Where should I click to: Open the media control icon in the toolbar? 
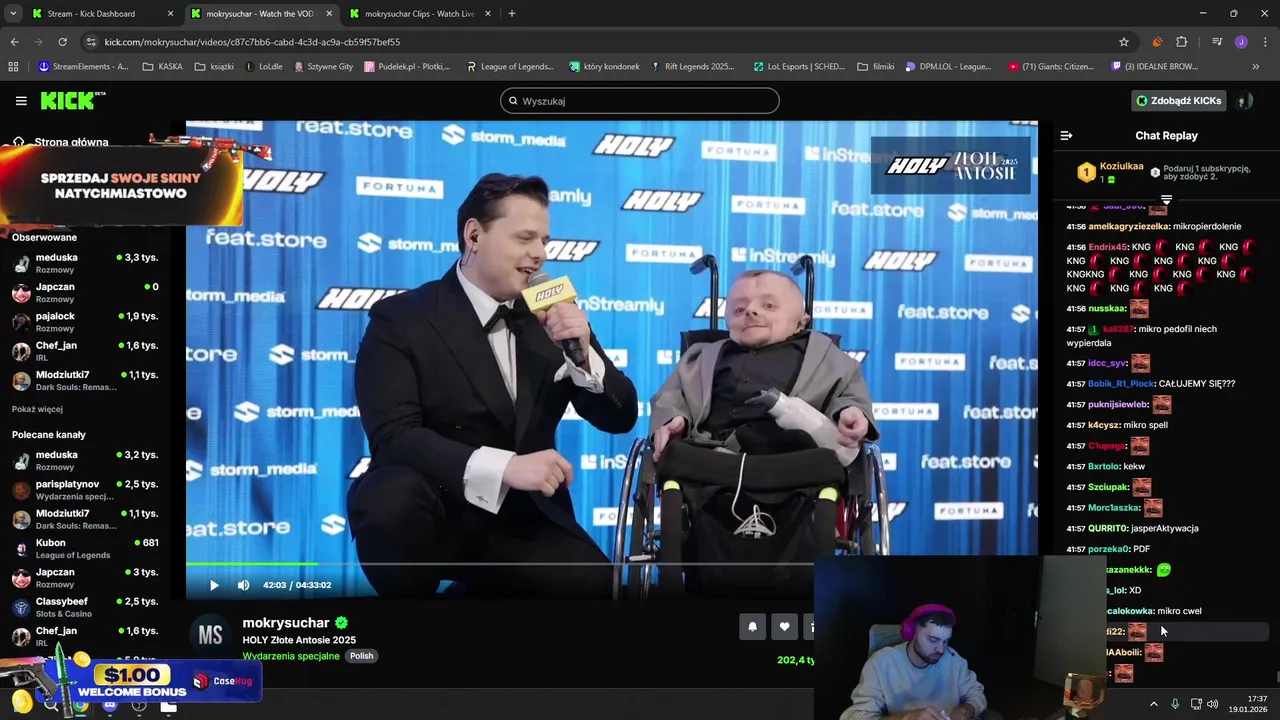pos(1217,42)
